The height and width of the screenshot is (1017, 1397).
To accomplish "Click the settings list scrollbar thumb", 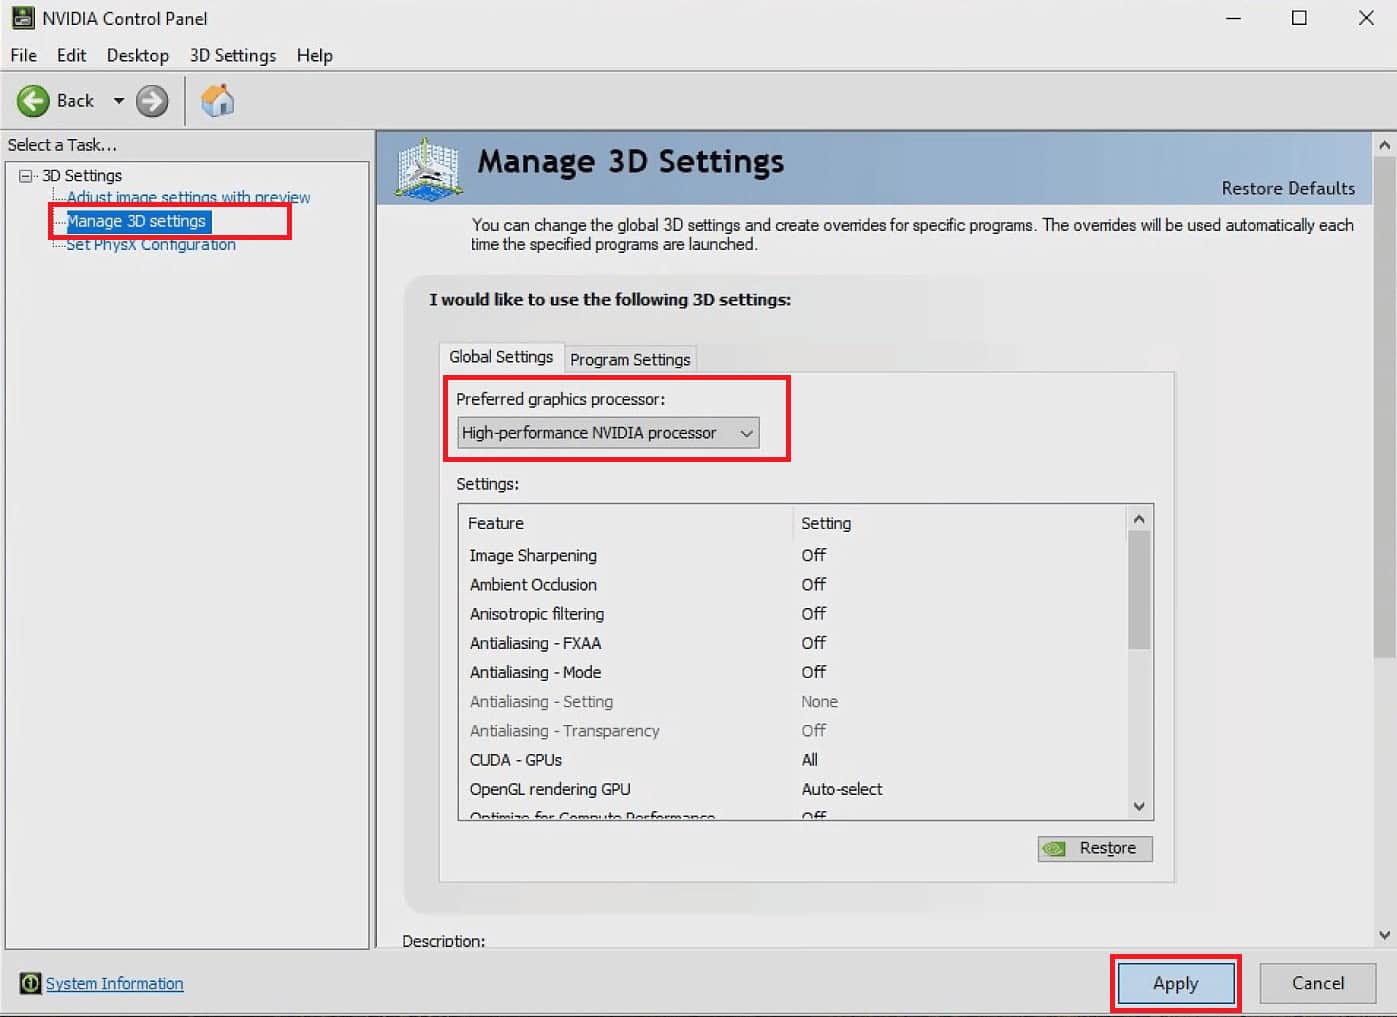I will (1139, 590).
